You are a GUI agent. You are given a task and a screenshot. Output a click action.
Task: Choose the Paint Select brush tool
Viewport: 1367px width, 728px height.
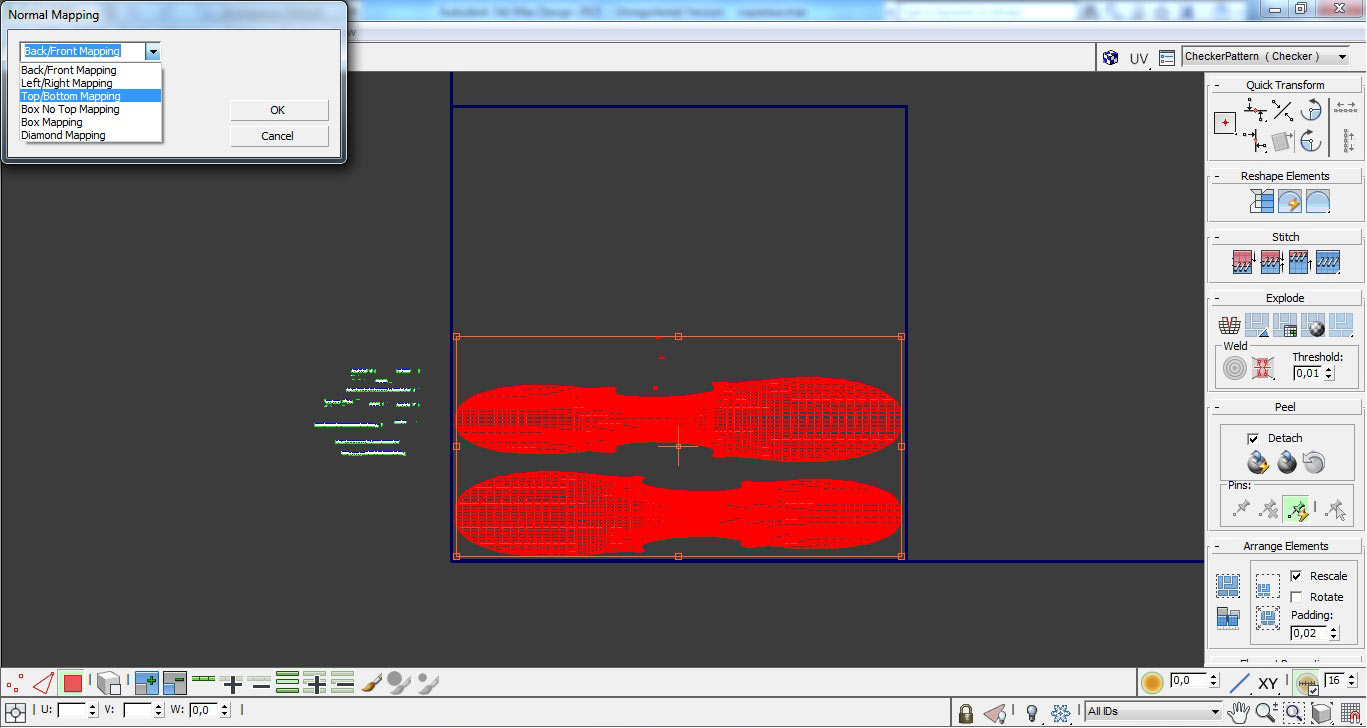371,684
